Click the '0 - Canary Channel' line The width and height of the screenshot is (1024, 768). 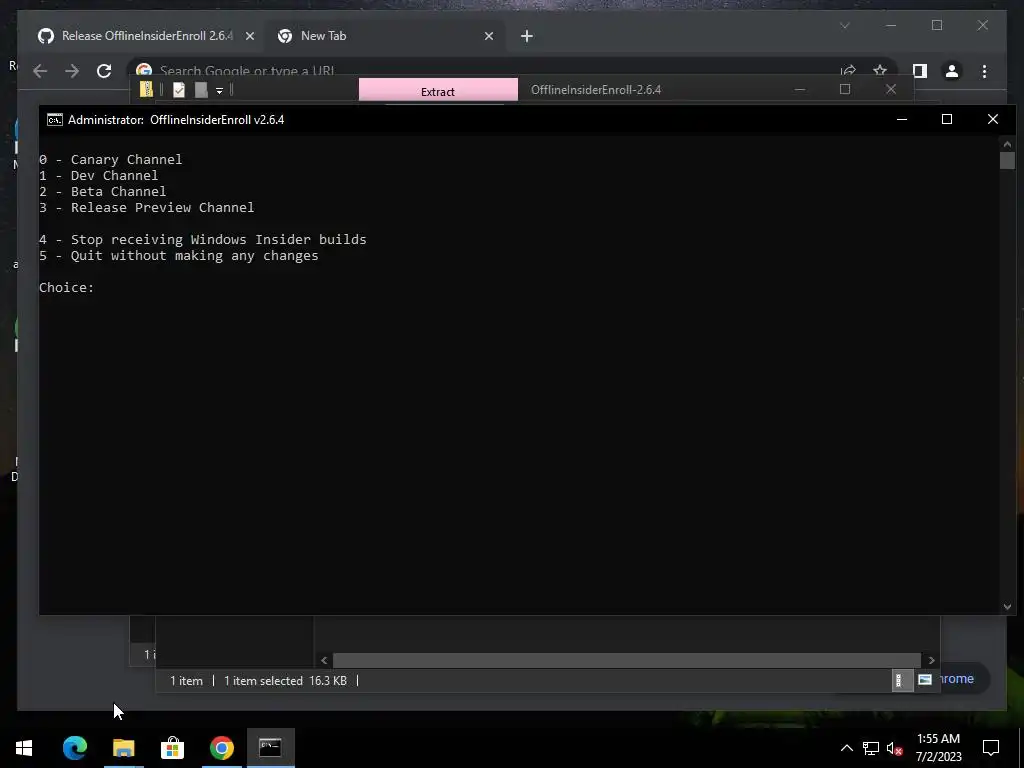110,159
